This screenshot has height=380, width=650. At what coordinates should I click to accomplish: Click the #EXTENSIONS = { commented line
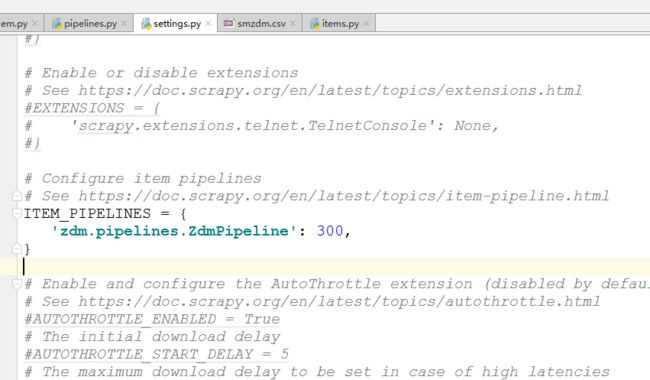(92, 108)
